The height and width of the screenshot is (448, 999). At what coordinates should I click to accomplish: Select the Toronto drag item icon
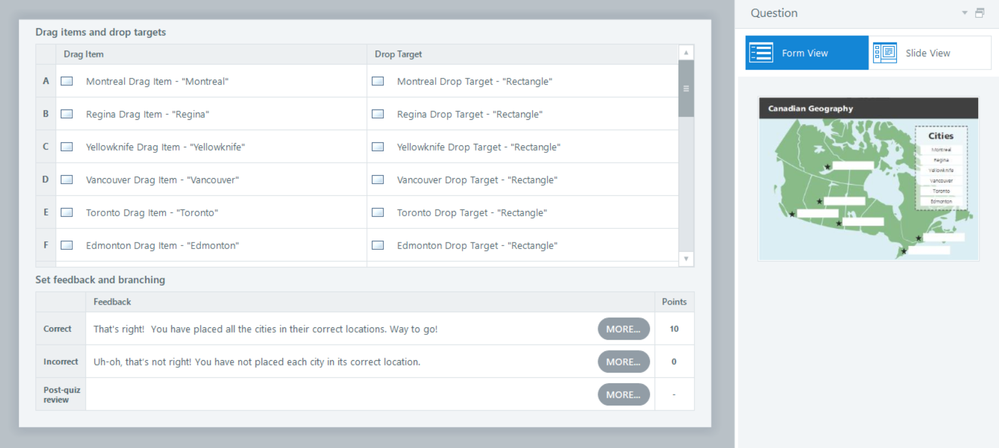click(67, 212)
